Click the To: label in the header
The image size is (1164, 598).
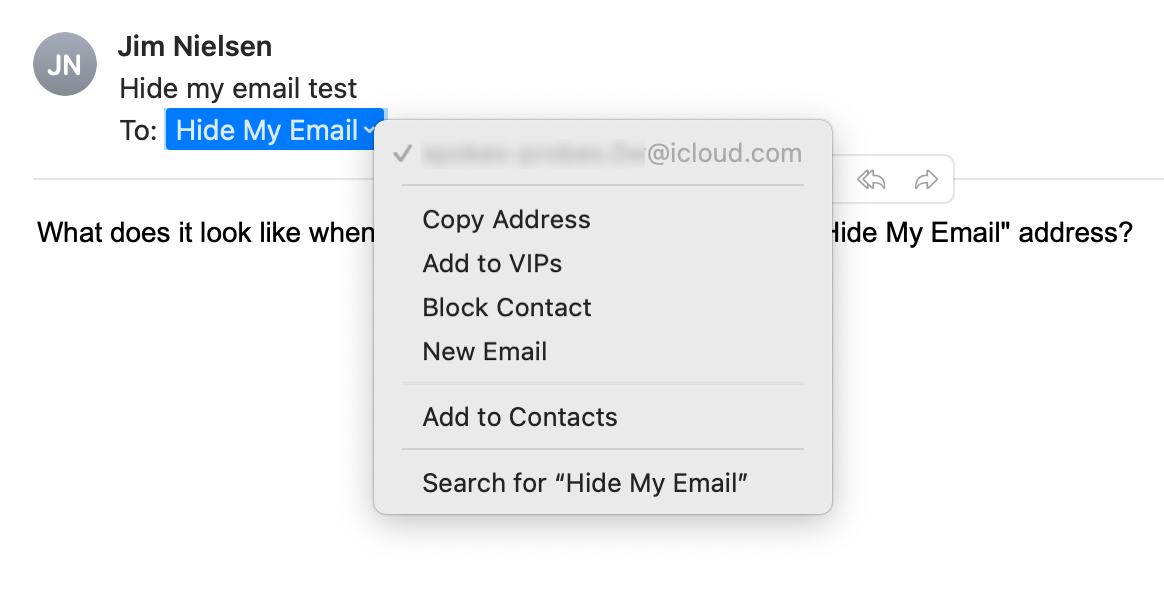coord(138,131)
